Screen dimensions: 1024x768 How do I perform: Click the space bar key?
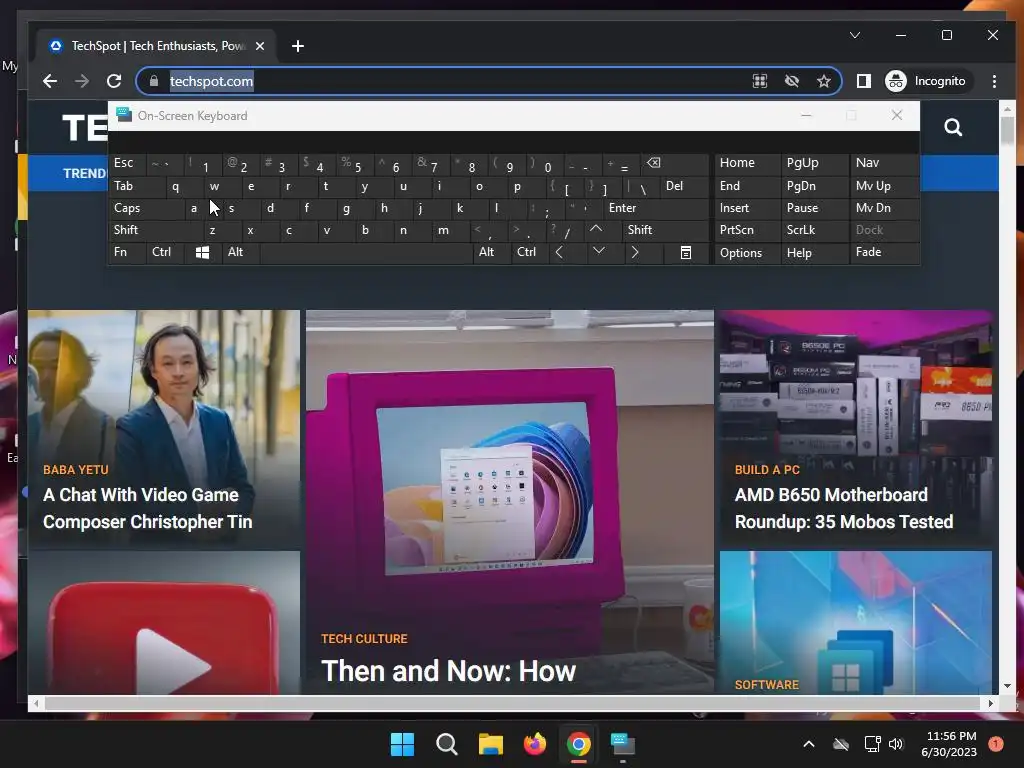pos(366,252)
